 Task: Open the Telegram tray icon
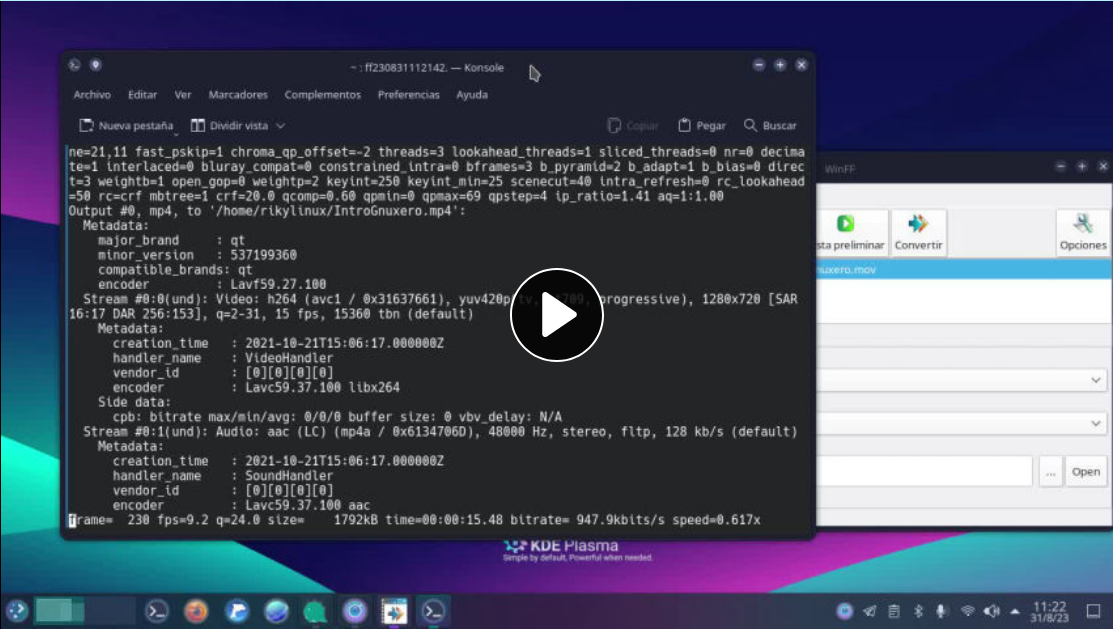870,611
